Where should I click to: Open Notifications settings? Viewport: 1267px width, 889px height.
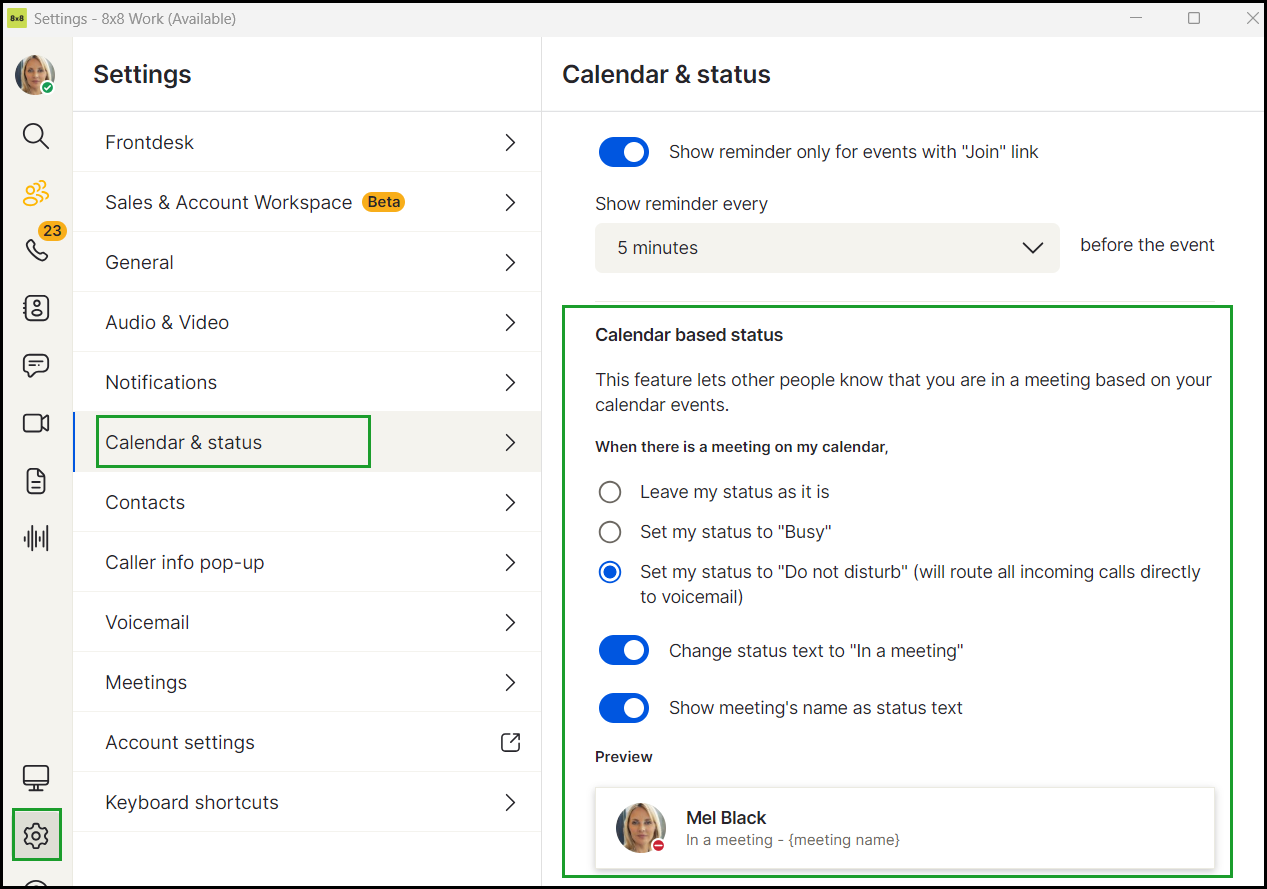(307, 382)
